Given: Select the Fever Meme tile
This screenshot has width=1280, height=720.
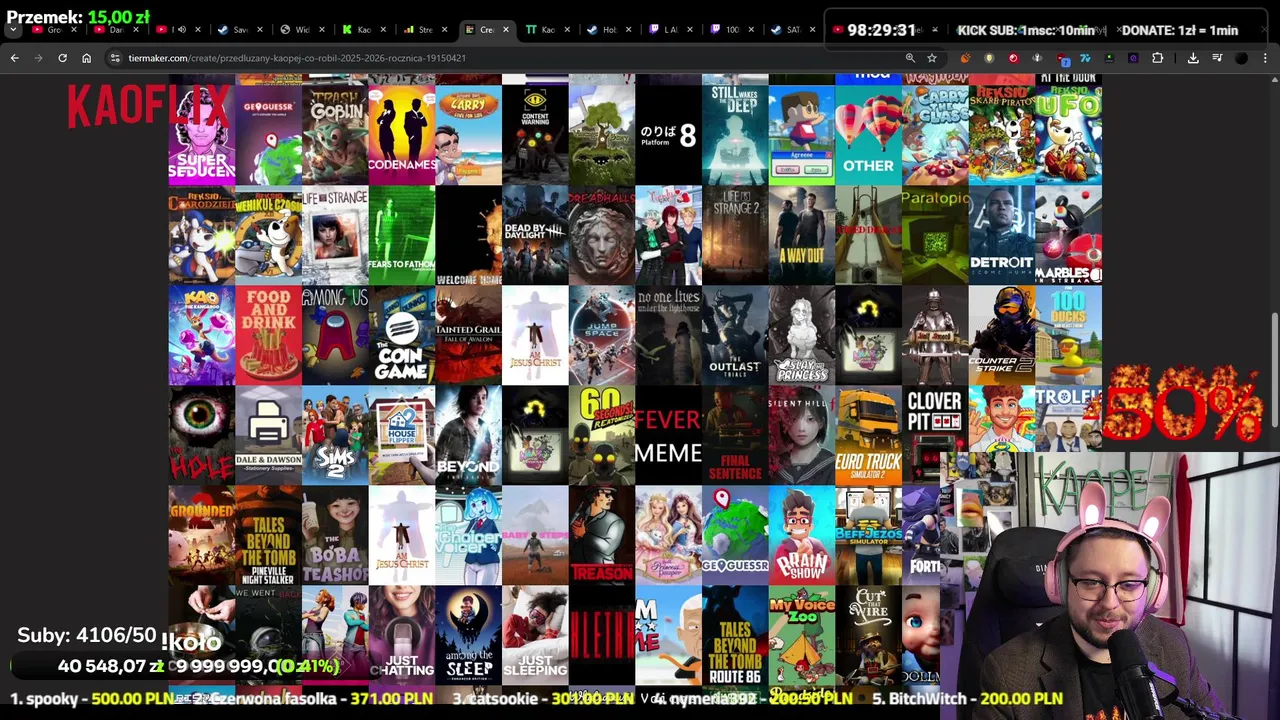Looking at the screenshot, I should [668, 435].
